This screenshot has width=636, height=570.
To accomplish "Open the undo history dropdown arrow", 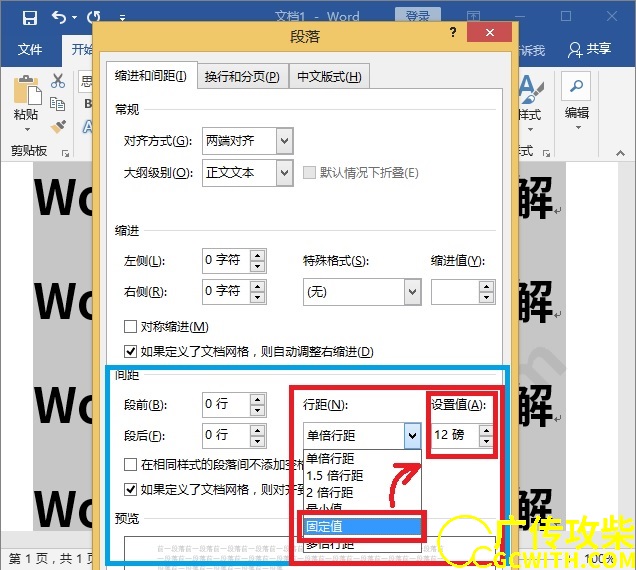I will point(74,18).
